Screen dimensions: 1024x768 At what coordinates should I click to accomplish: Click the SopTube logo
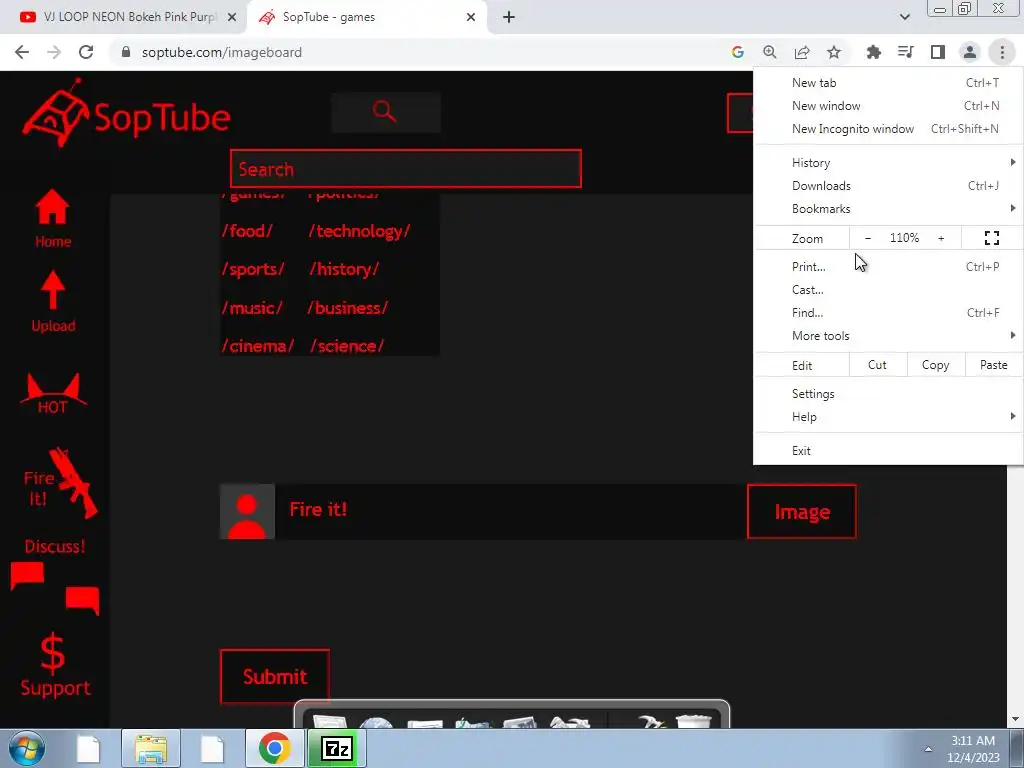pos(126,112)
